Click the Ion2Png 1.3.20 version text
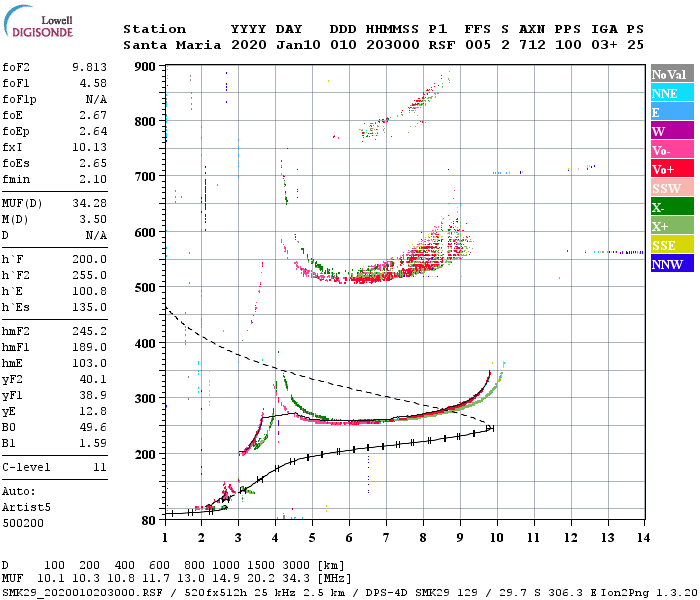The width and height of the screenshot is (700, 600). coord(649,592)
